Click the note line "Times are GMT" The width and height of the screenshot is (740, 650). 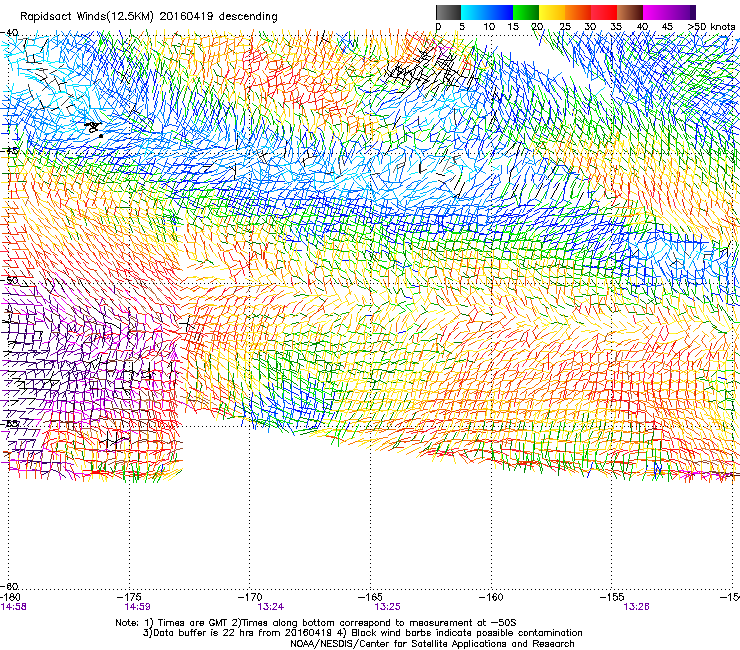(x=193, y=623)
